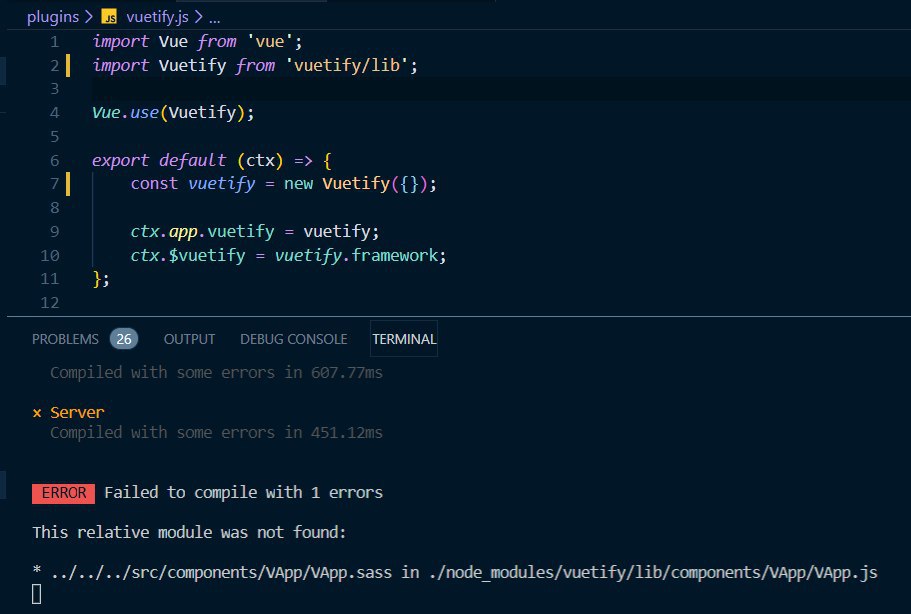The image size is (911, 614).
Task: Expand the breadcrumb ellipsis symbols
Action: coord(214,18)
